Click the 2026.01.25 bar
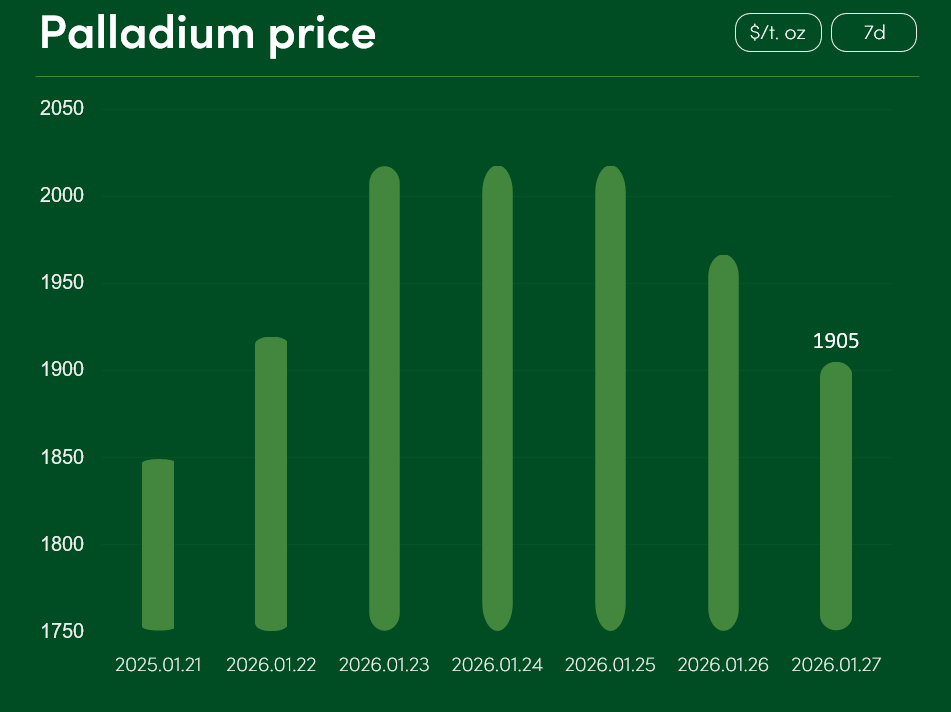This screenshot has height=712, width=951. tap(610, 398)
